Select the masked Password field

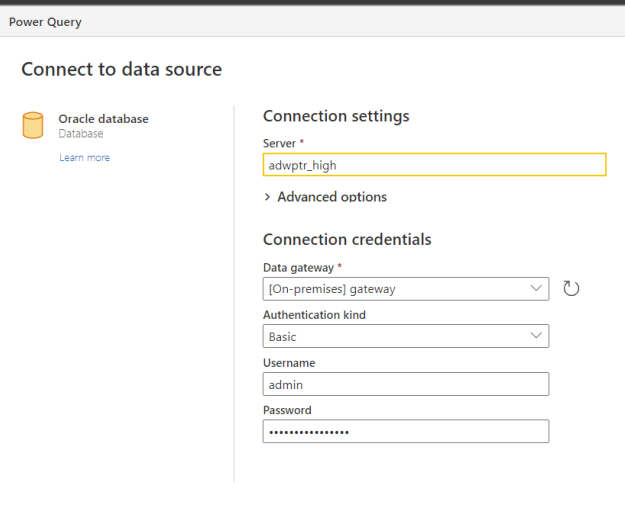(405, 431)
